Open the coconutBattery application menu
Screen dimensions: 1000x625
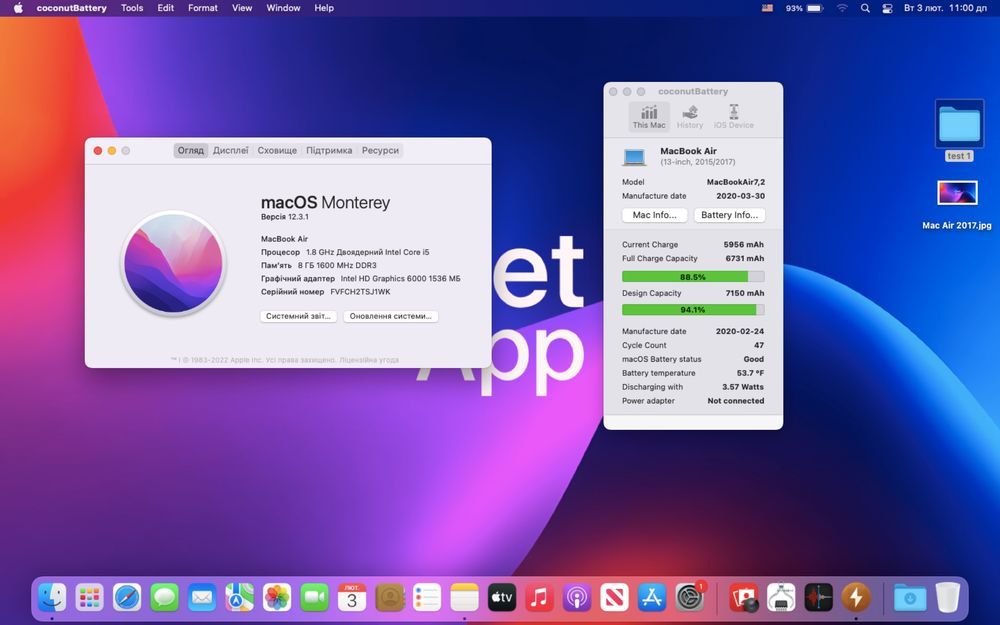coord(71,8)
